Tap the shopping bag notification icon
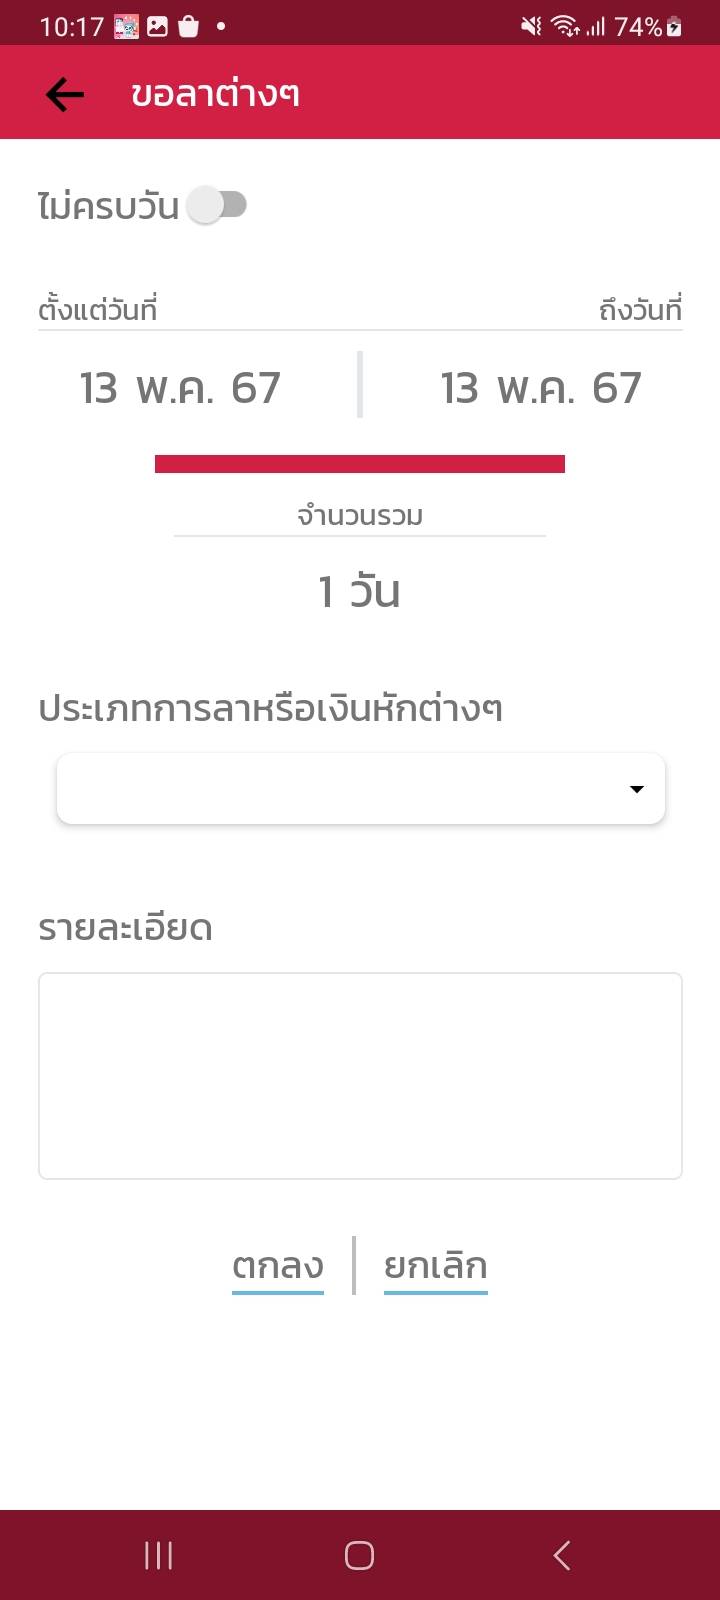 pos(188,27)
